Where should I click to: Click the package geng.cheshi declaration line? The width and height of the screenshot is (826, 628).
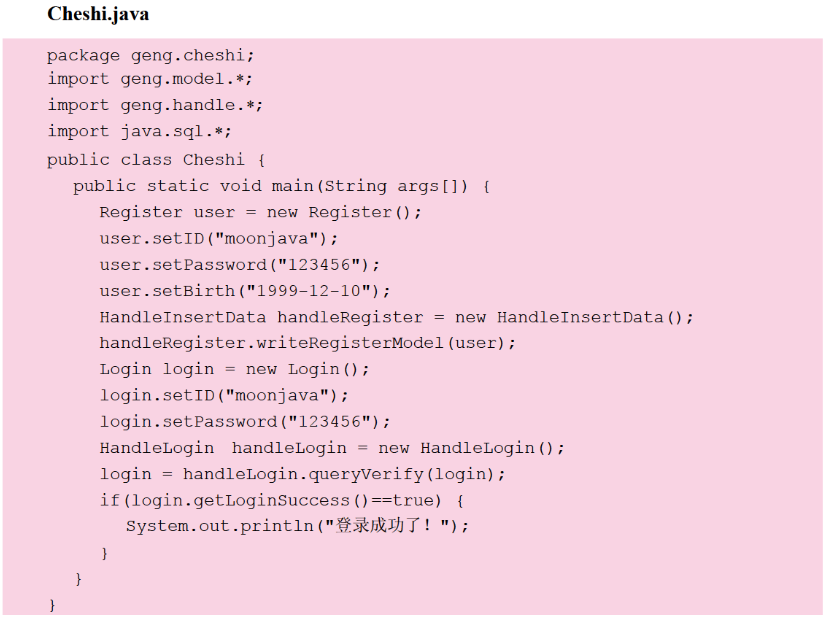(150, 55)
